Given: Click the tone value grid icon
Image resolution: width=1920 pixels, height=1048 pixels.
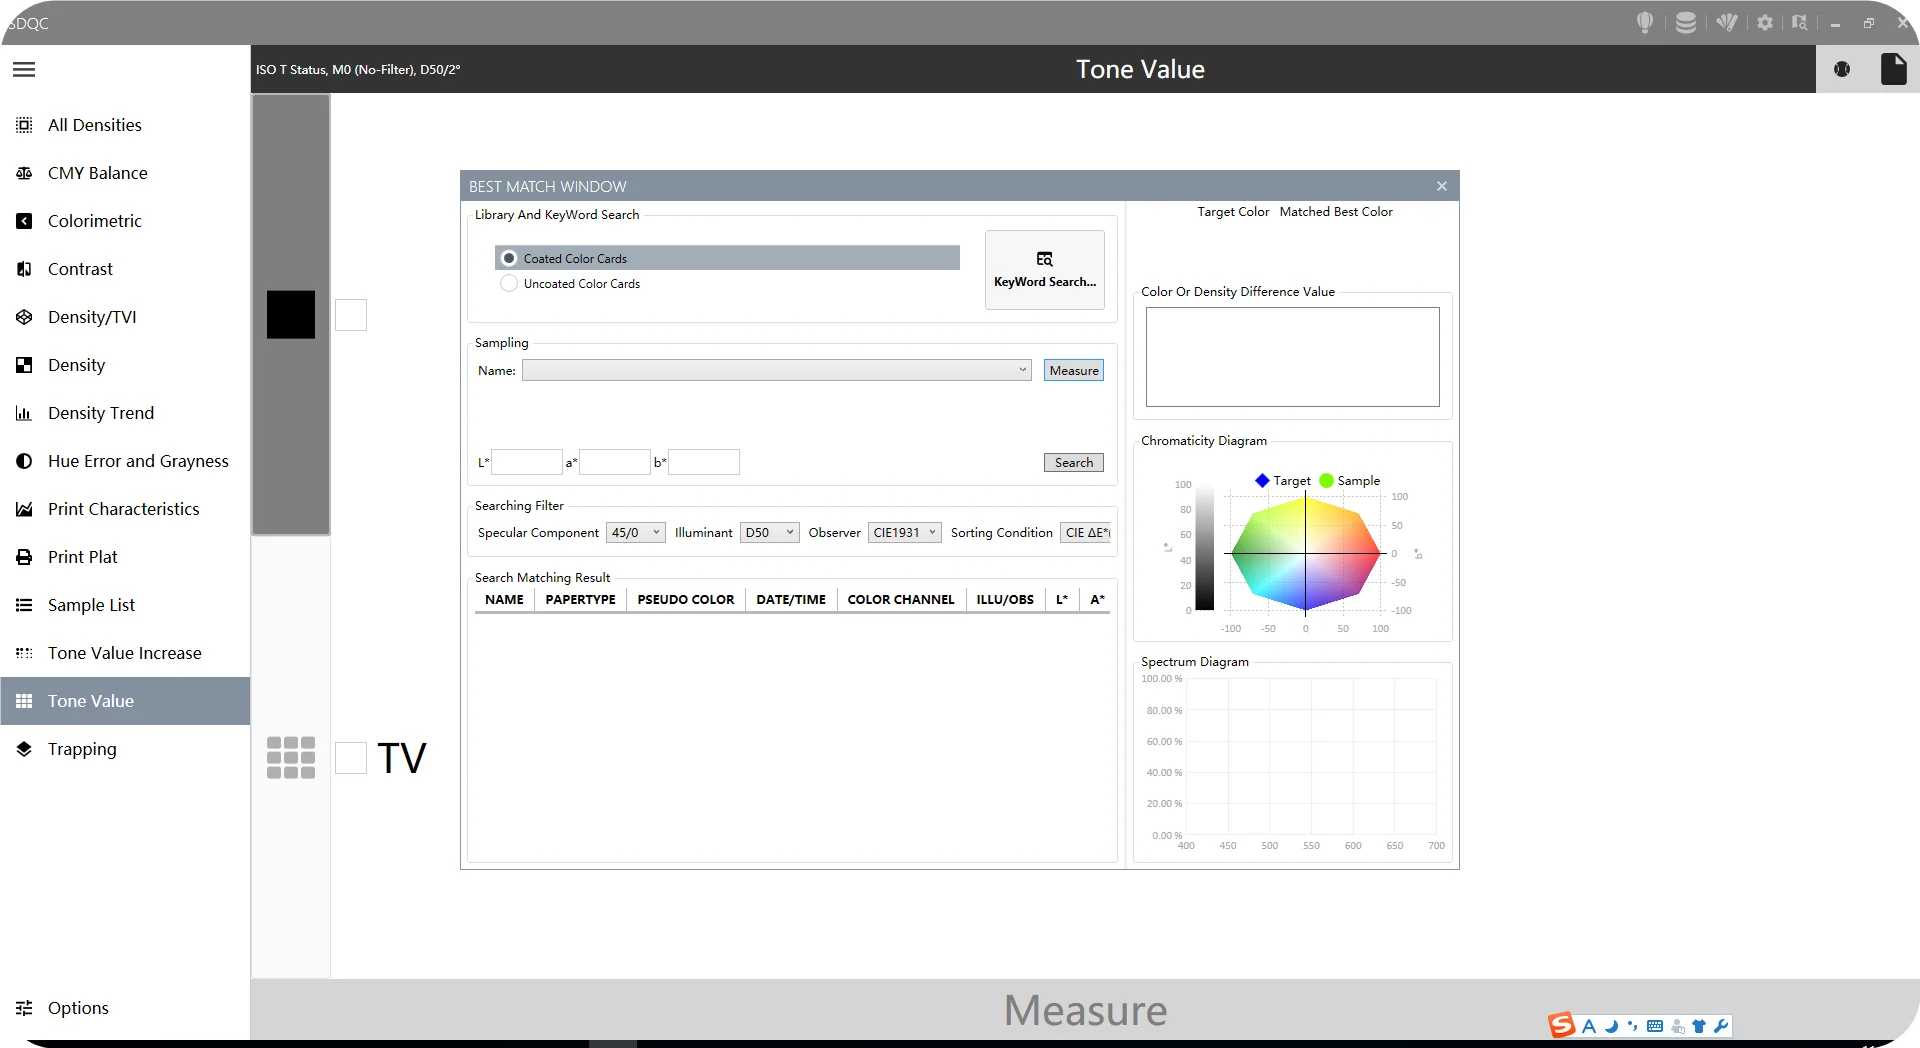Looking at the screenshot, I should [291, 757].
